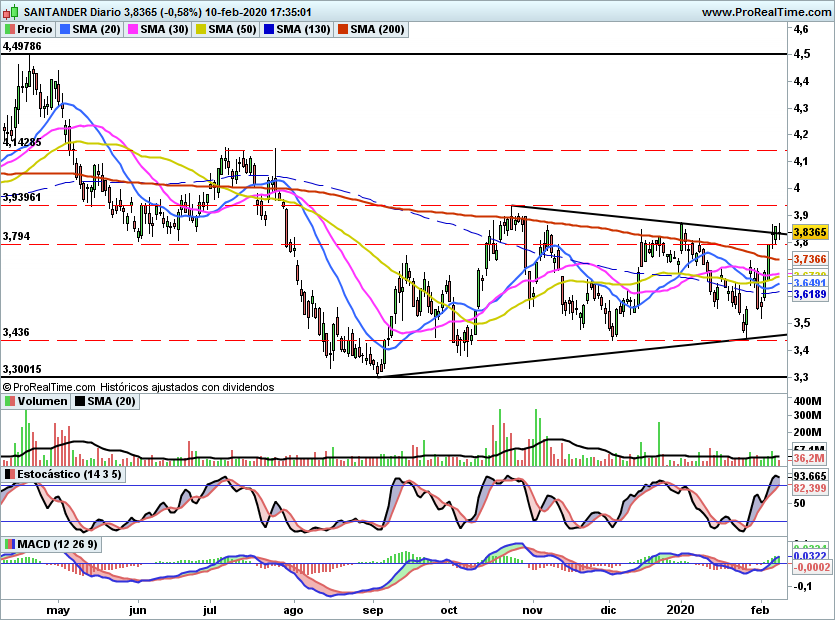Click the MACD indicator icon
The height and width of the screenshot is (620, 835).
tap(10, 544)
